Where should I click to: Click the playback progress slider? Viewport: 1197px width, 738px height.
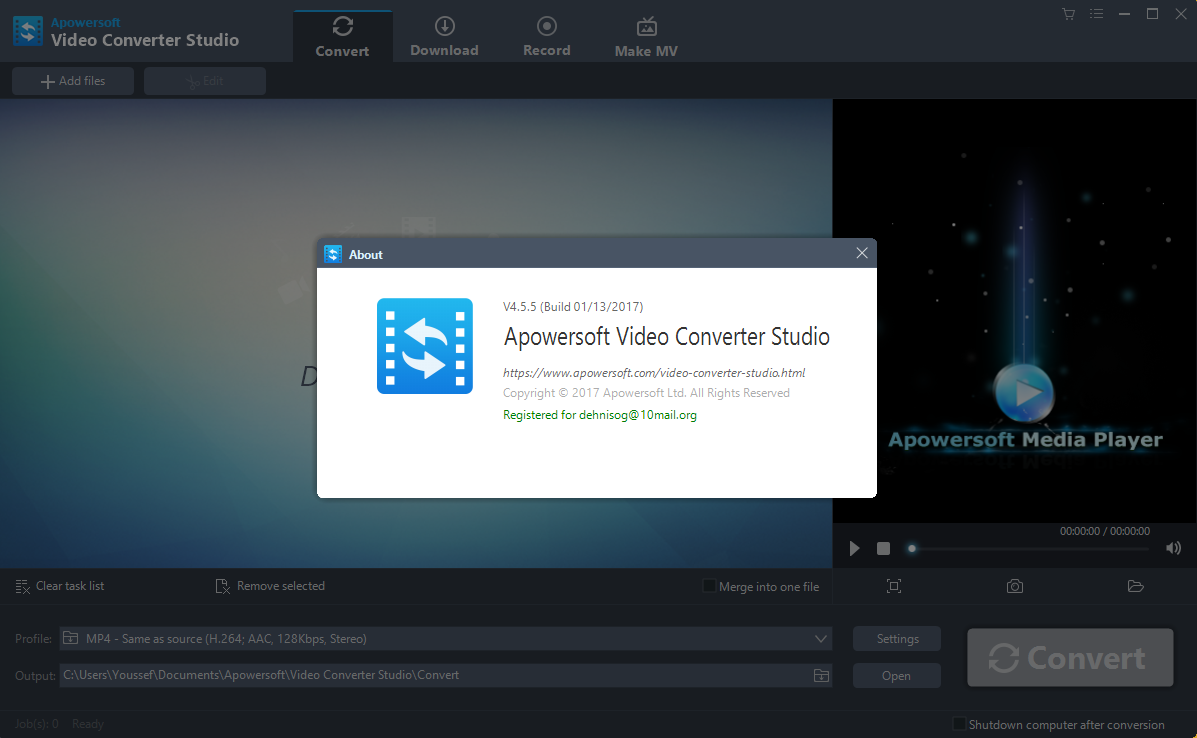[1030, 548]
